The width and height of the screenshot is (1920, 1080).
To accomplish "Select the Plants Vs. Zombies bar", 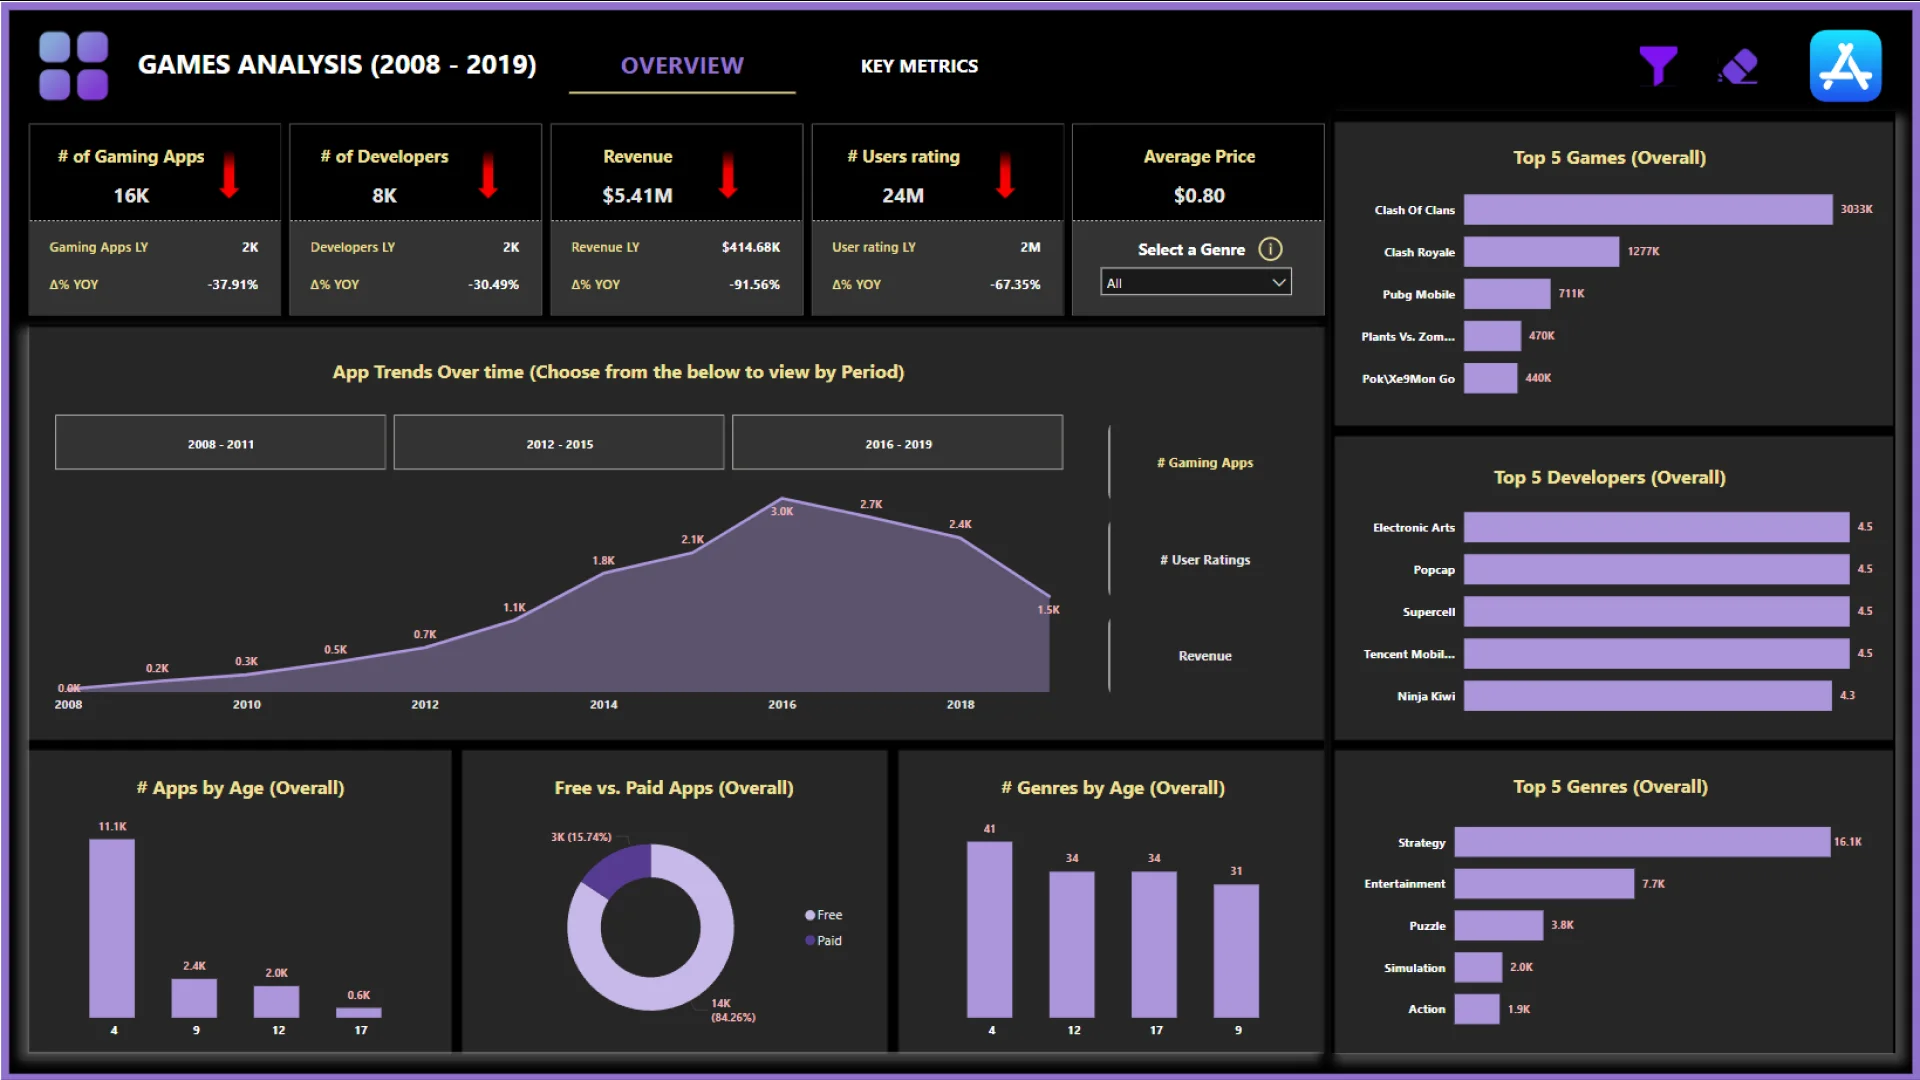I will tap(1492, 336).
